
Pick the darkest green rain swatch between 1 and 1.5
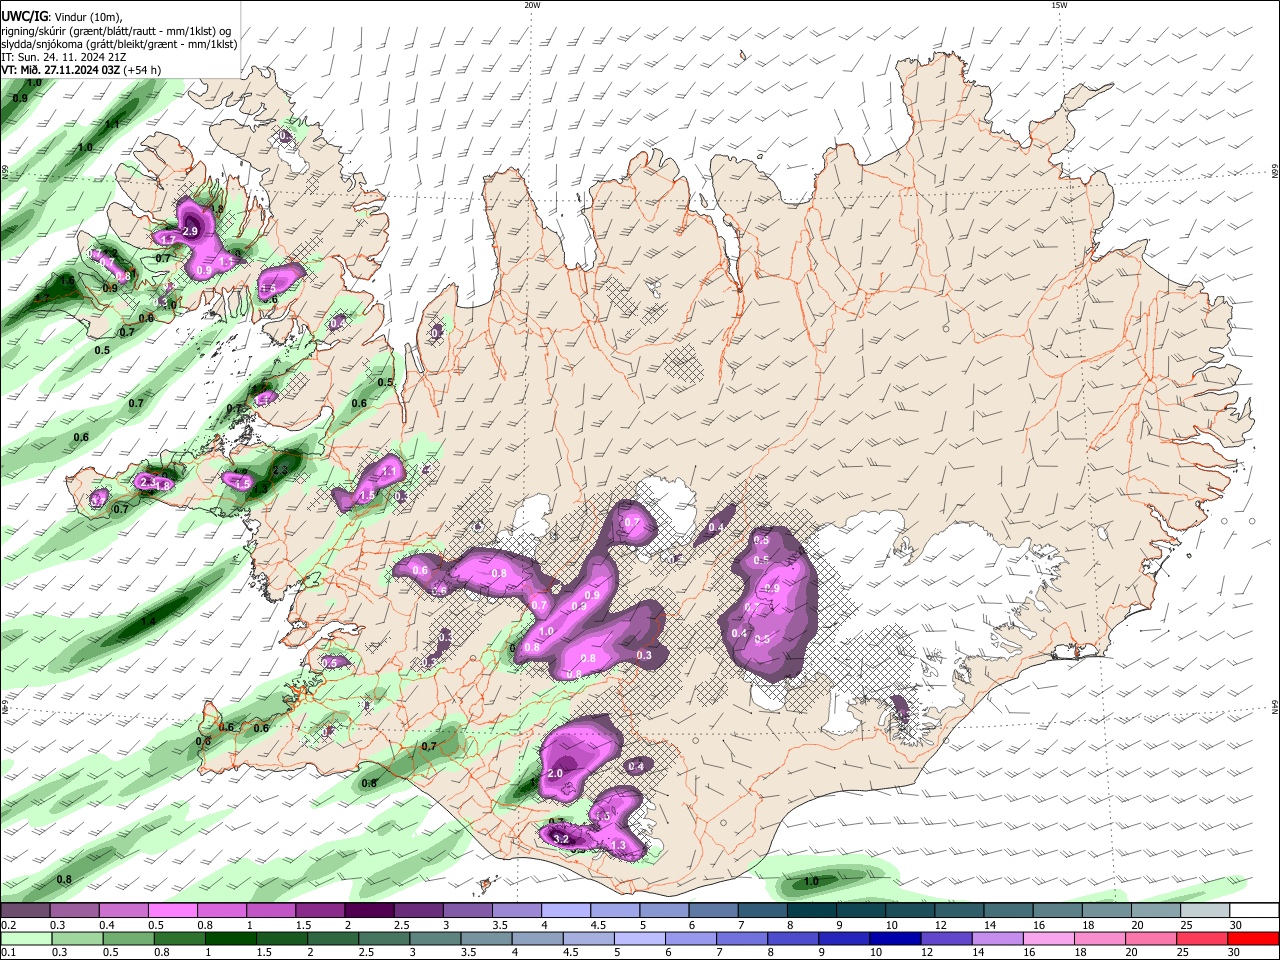point(230,937)
